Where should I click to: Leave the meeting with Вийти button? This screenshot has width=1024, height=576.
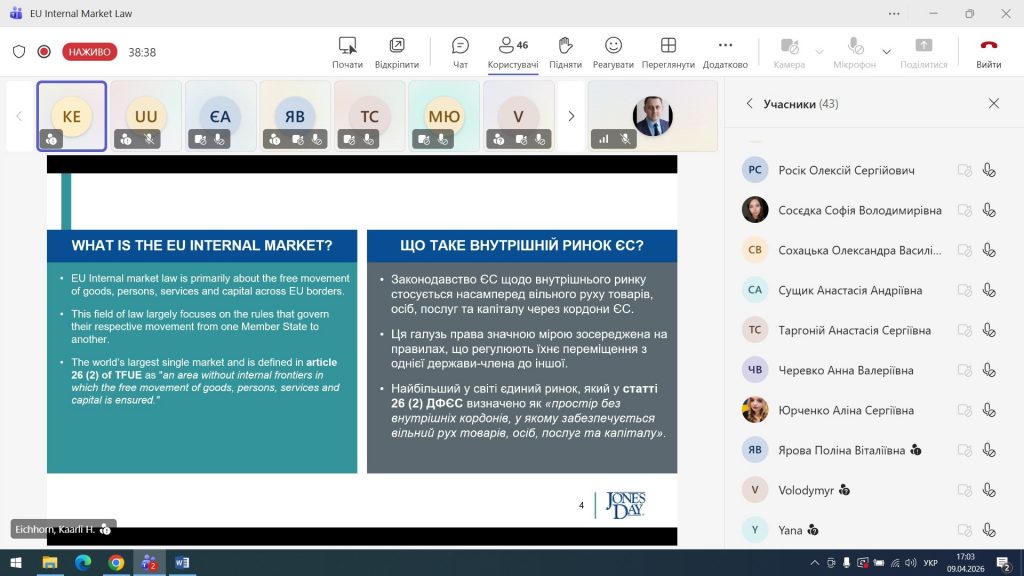(x=988, y=52)
